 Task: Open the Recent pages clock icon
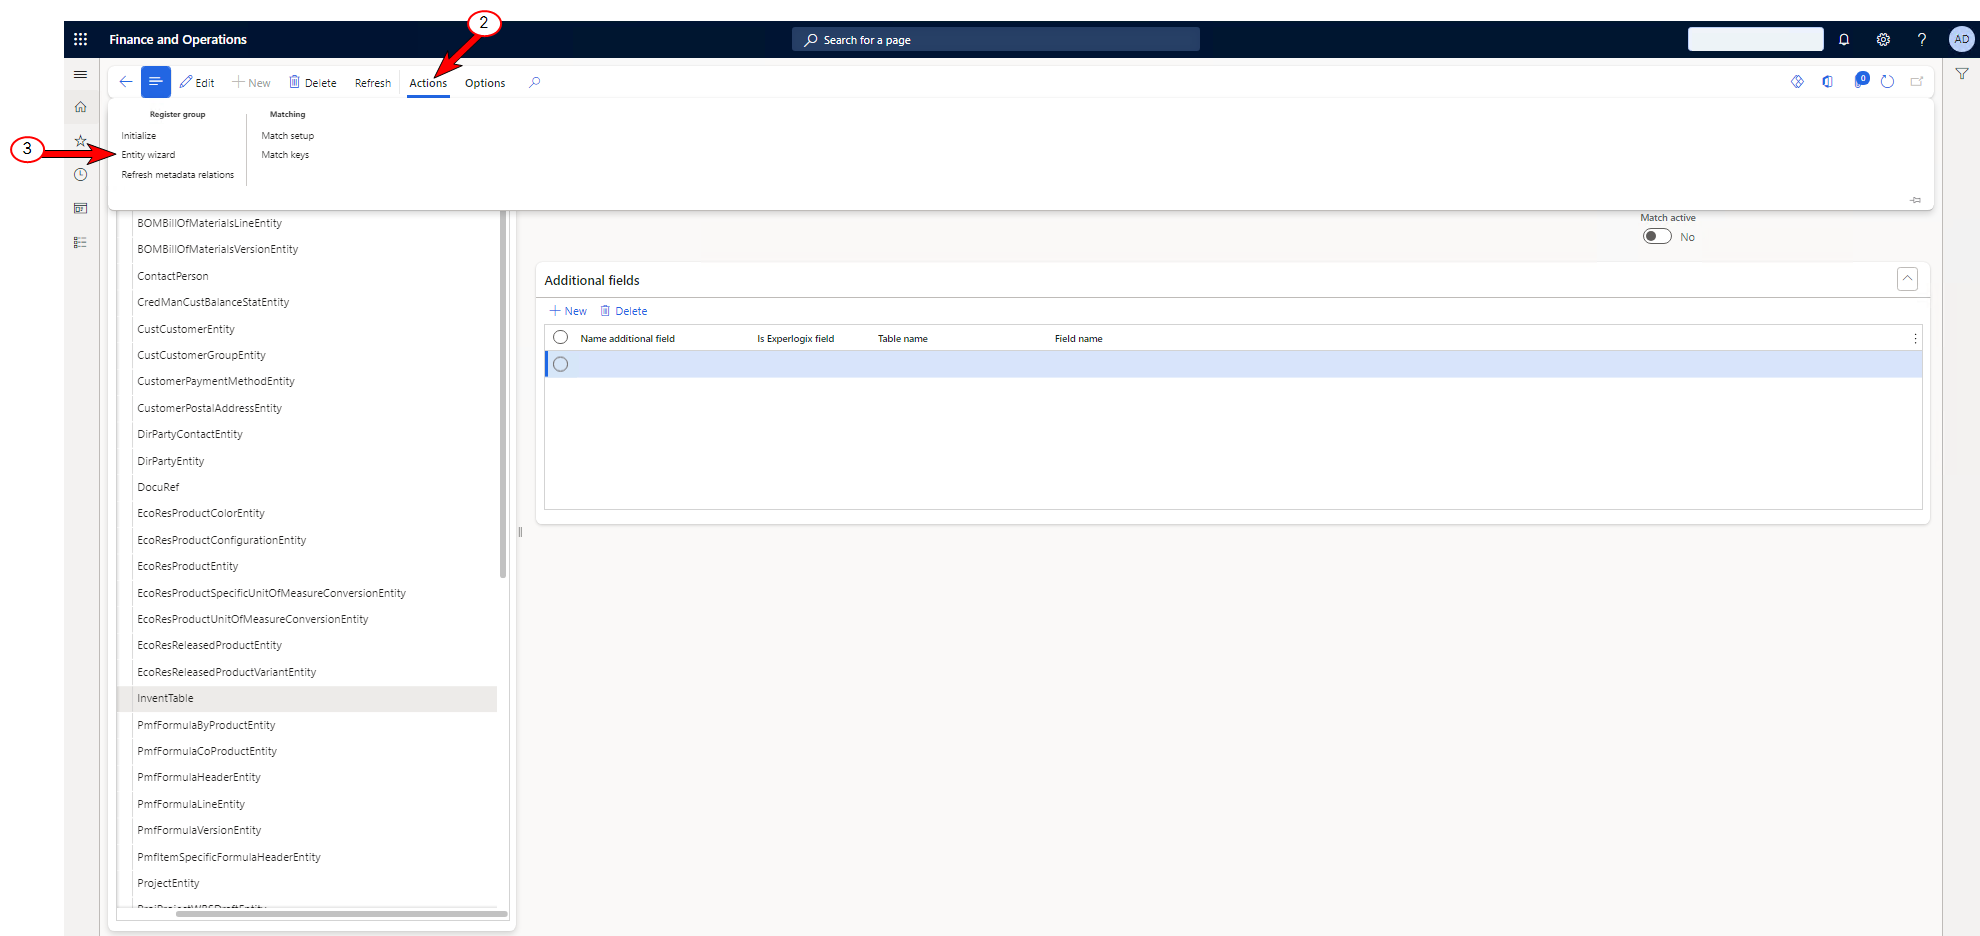81,175
